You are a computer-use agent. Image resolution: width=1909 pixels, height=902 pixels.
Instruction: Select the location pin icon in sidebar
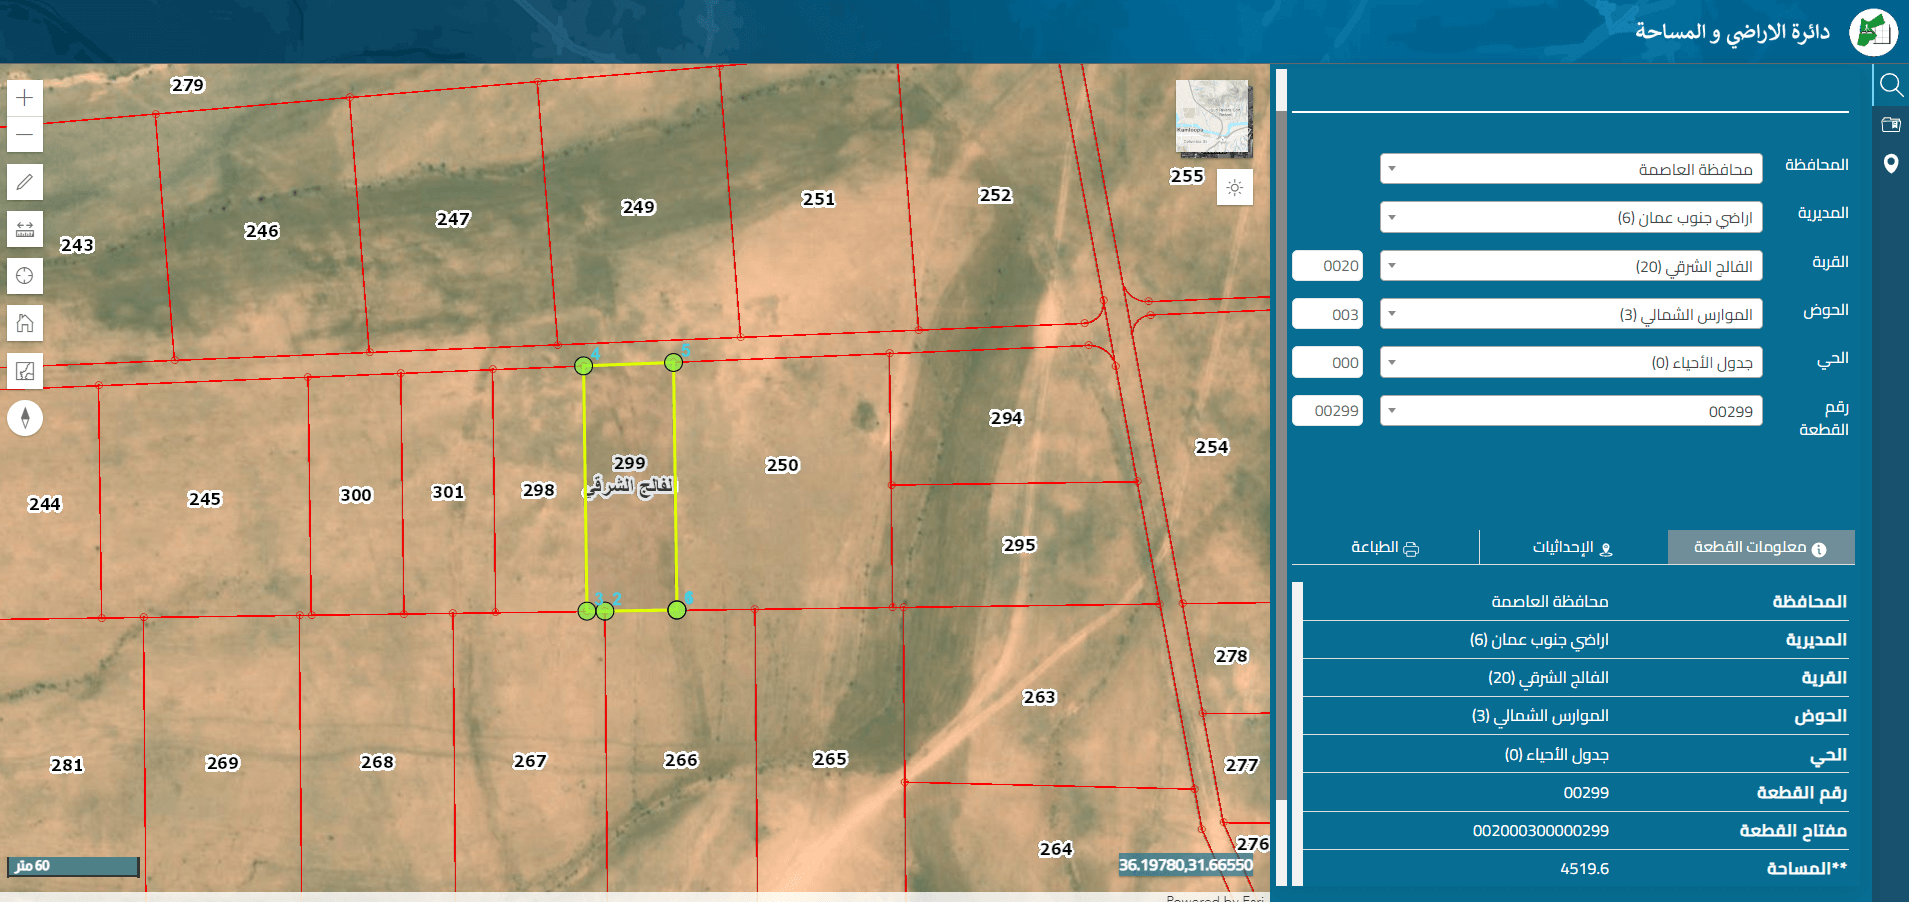pyautogui.click(x=1890, y=164)
